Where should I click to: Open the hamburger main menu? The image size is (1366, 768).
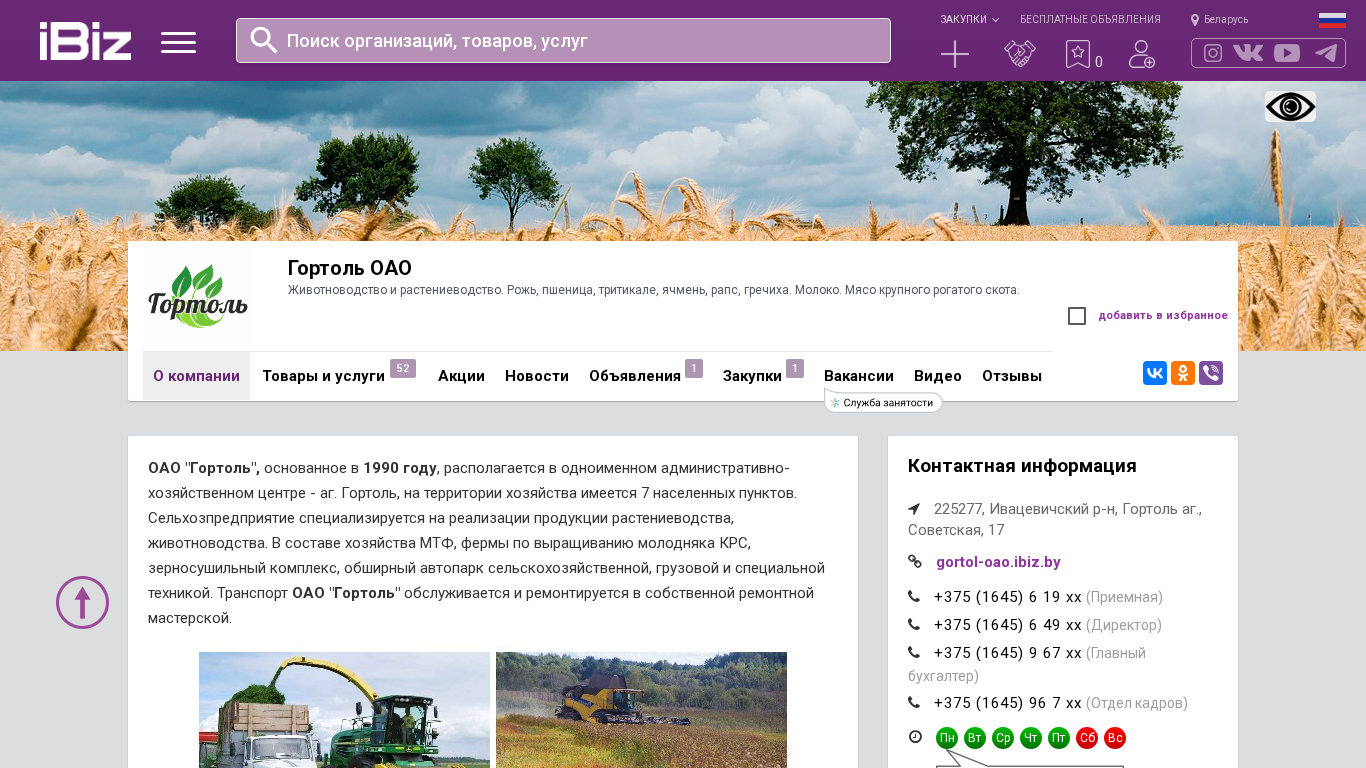[x=178, y=42]
